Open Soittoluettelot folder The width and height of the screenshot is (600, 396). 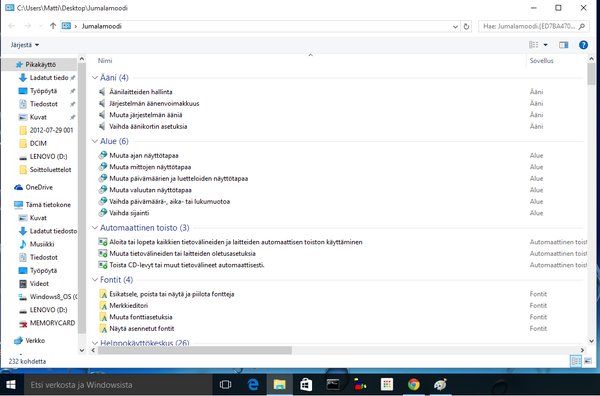pyautogui.click(x=45, y=169)
